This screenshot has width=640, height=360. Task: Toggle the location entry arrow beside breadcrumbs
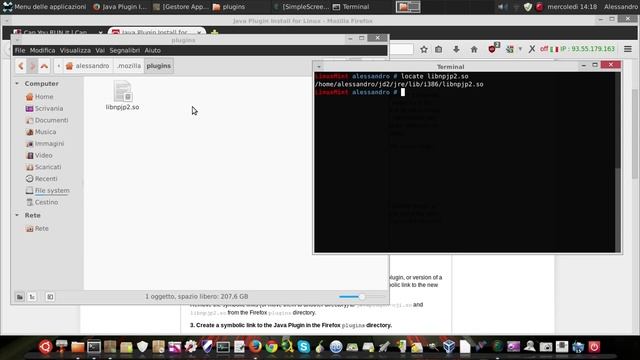click(58, 66)
